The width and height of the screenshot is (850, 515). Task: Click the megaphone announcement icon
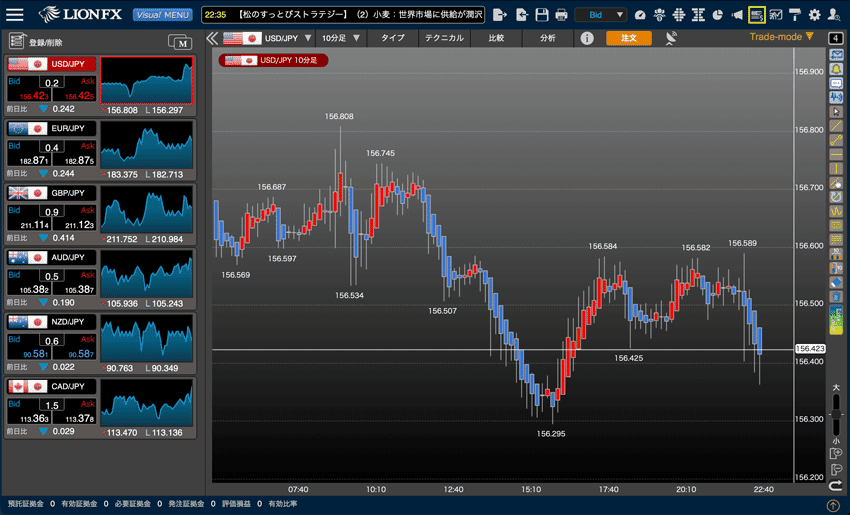(737, 15)
